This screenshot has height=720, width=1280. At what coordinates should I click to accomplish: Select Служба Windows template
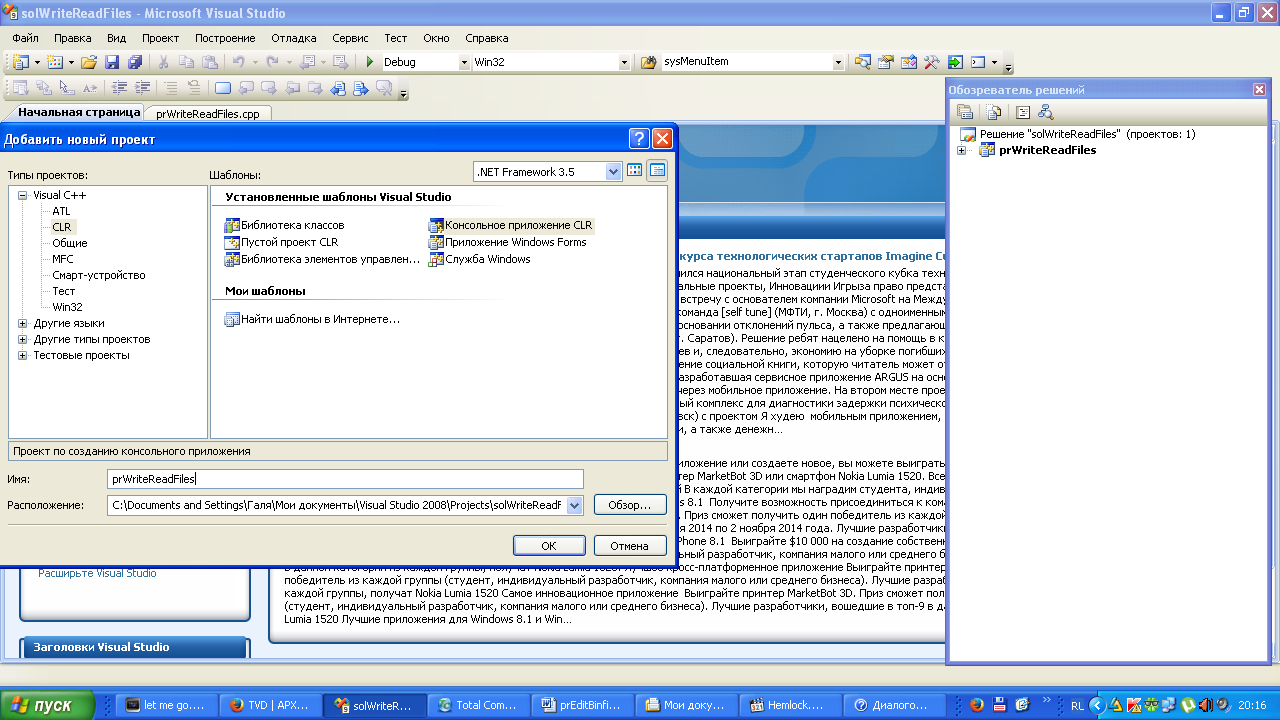[480, 259]
